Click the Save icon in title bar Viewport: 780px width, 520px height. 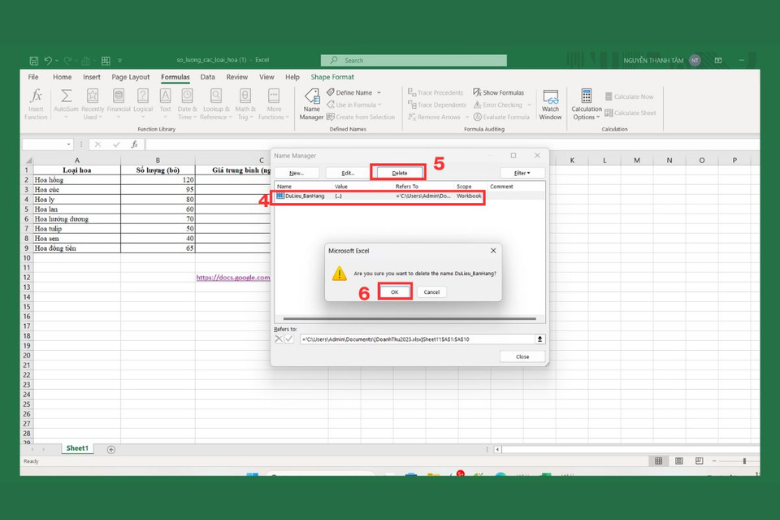[34, 61]
